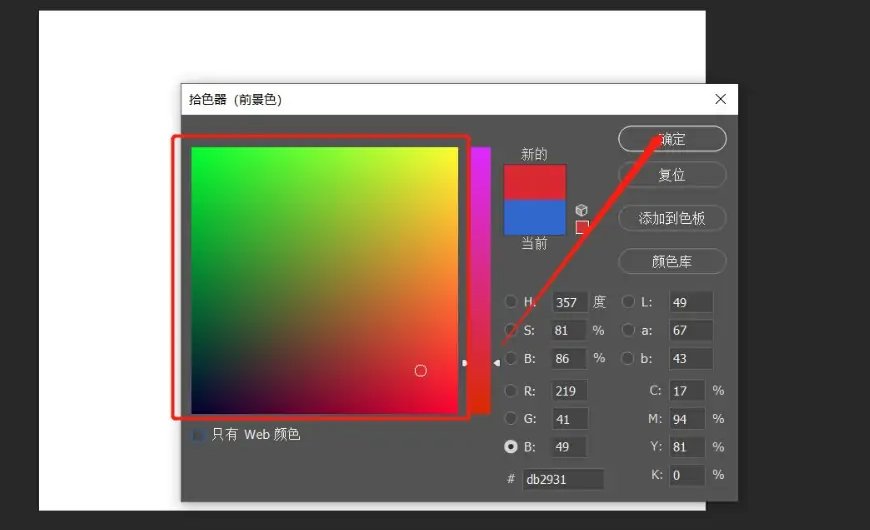Viewport: 870px width, 530px height.
Task: Select the Lab a radio button
Action: (628, 330)
